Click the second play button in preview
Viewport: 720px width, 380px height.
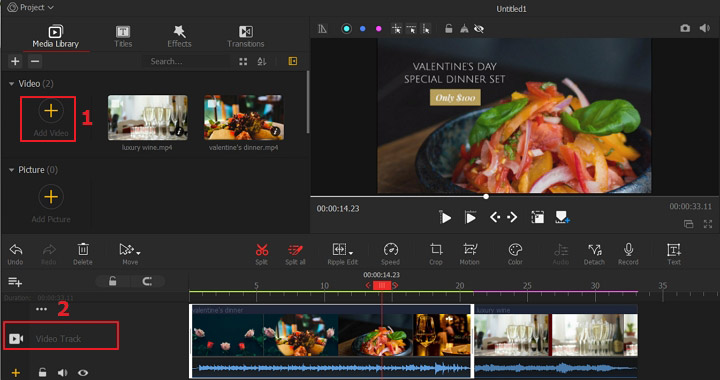(470, 218)
